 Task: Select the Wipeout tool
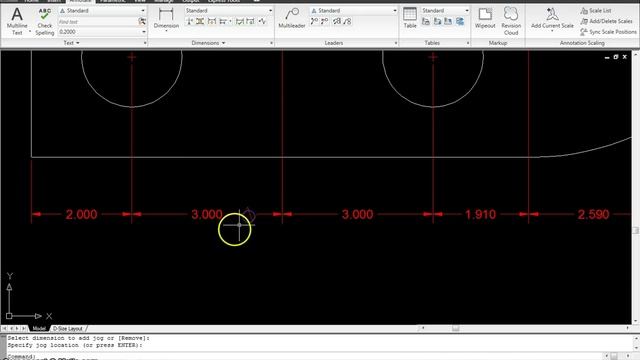(485, 18)
